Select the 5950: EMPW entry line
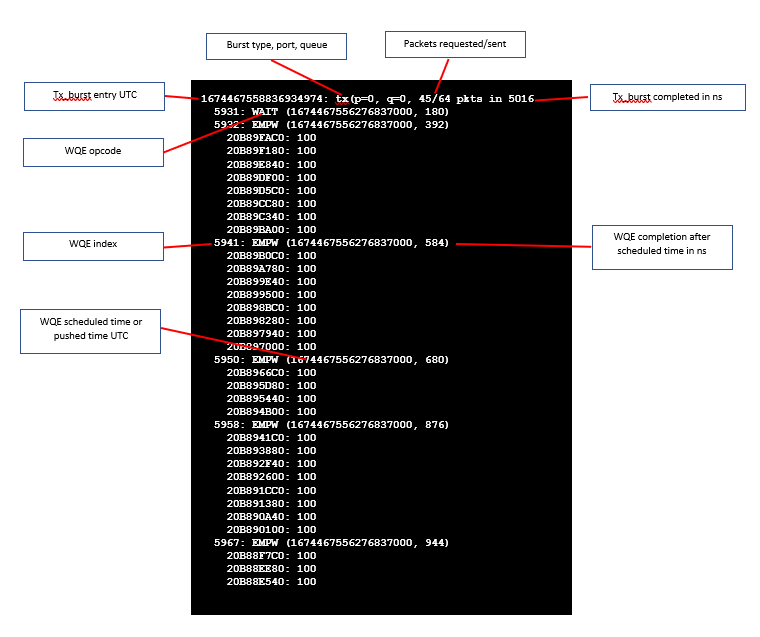760x637 pixels. tap(331, 359)
